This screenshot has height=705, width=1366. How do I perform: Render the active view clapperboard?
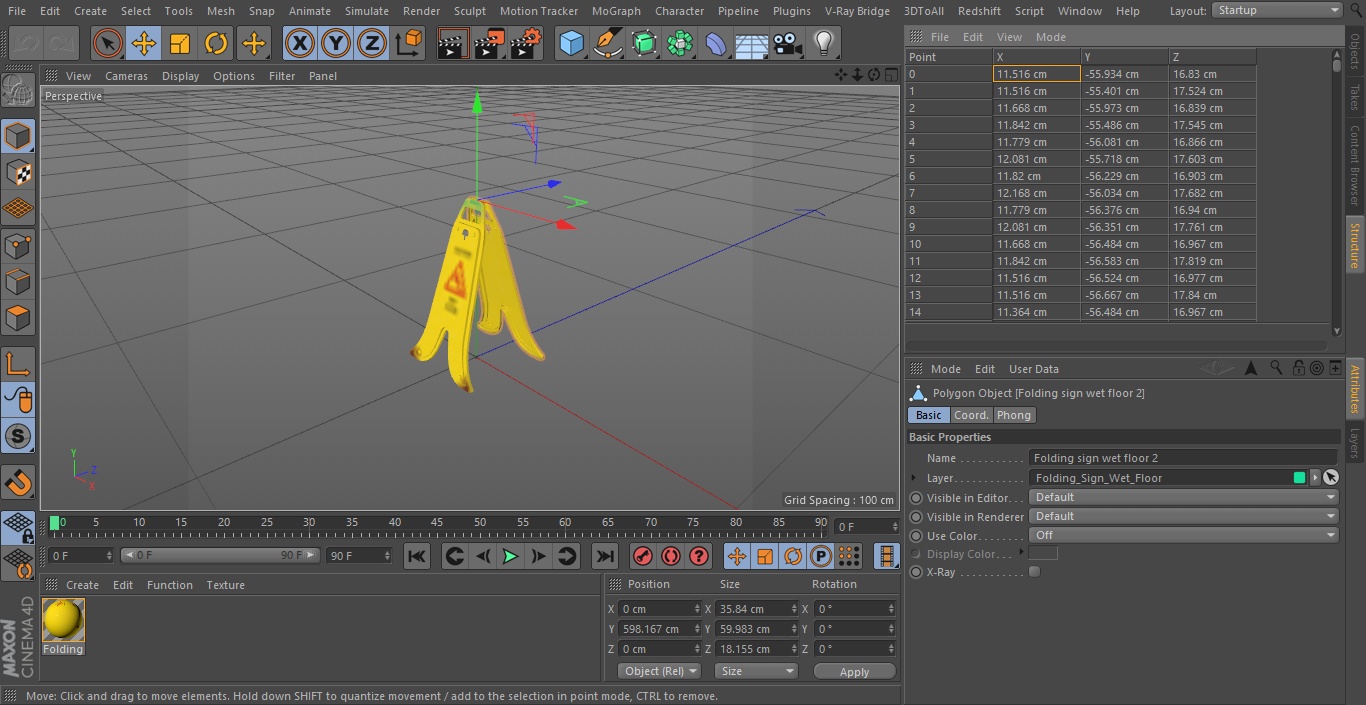[453, 43]
